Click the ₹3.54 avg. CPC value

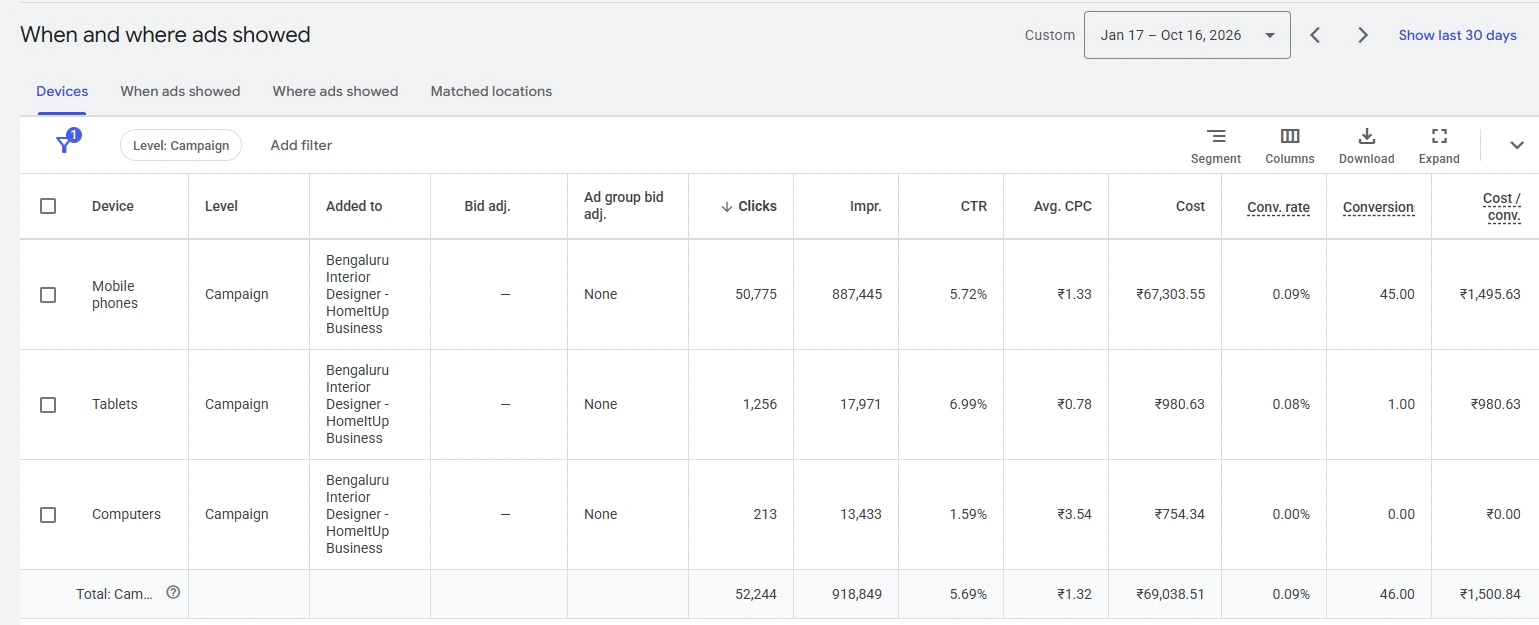[x=1074, y=514]
